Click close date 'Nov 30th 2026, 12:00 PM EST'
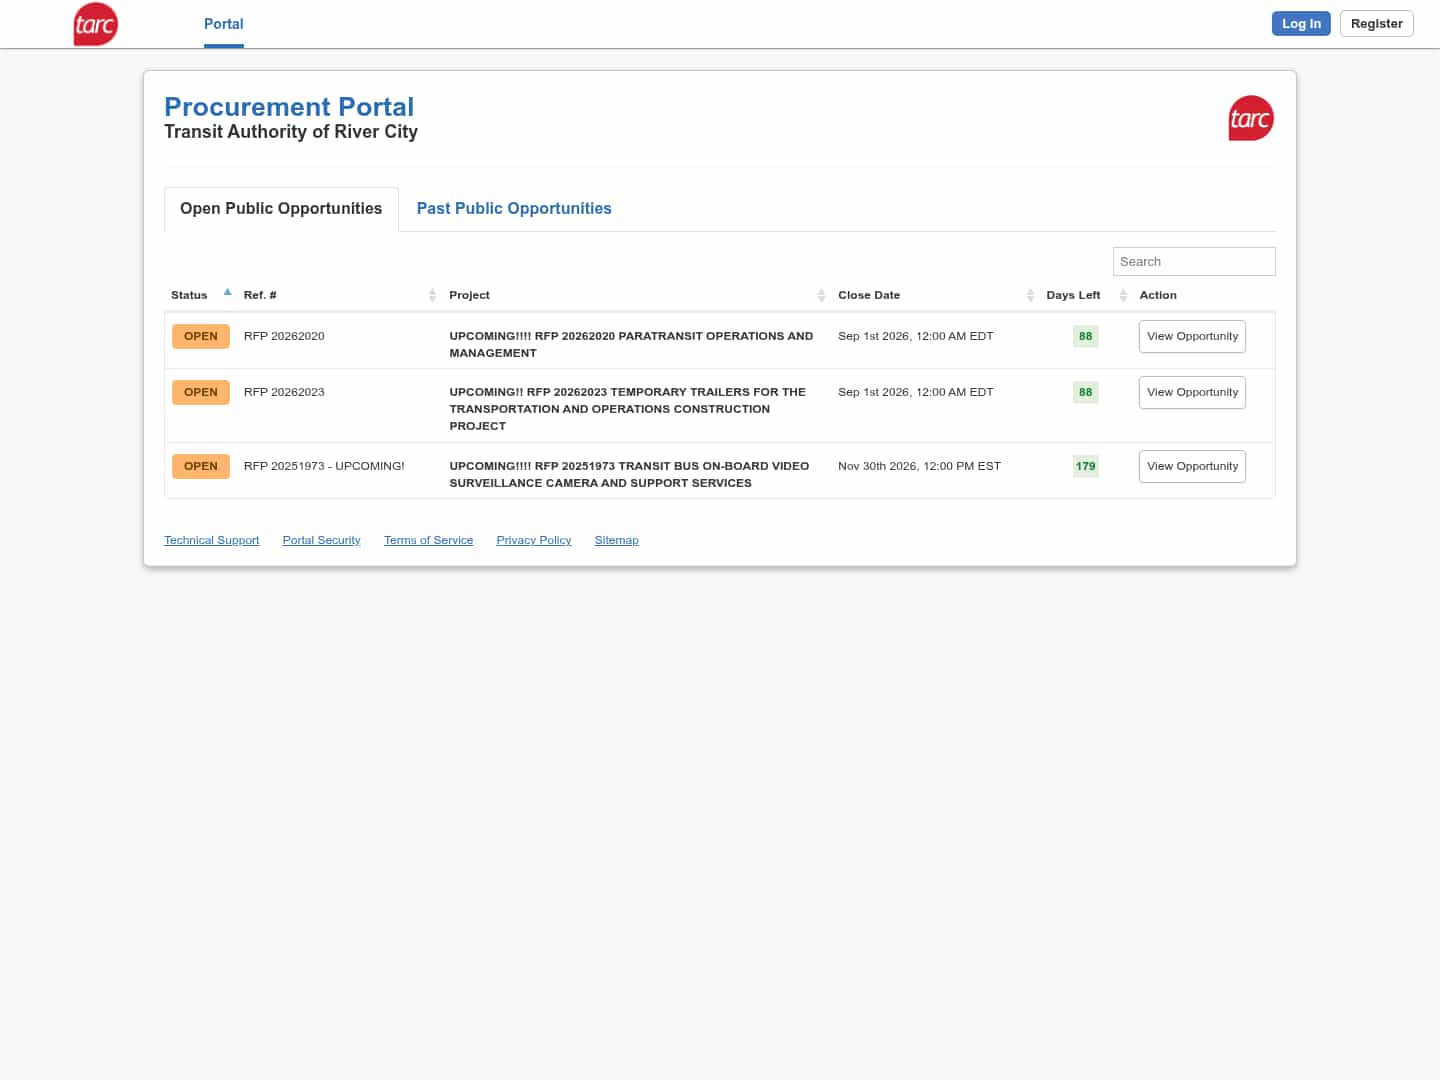The width and height of the screenshot is (1440, 1080). [x=919, y=467]
